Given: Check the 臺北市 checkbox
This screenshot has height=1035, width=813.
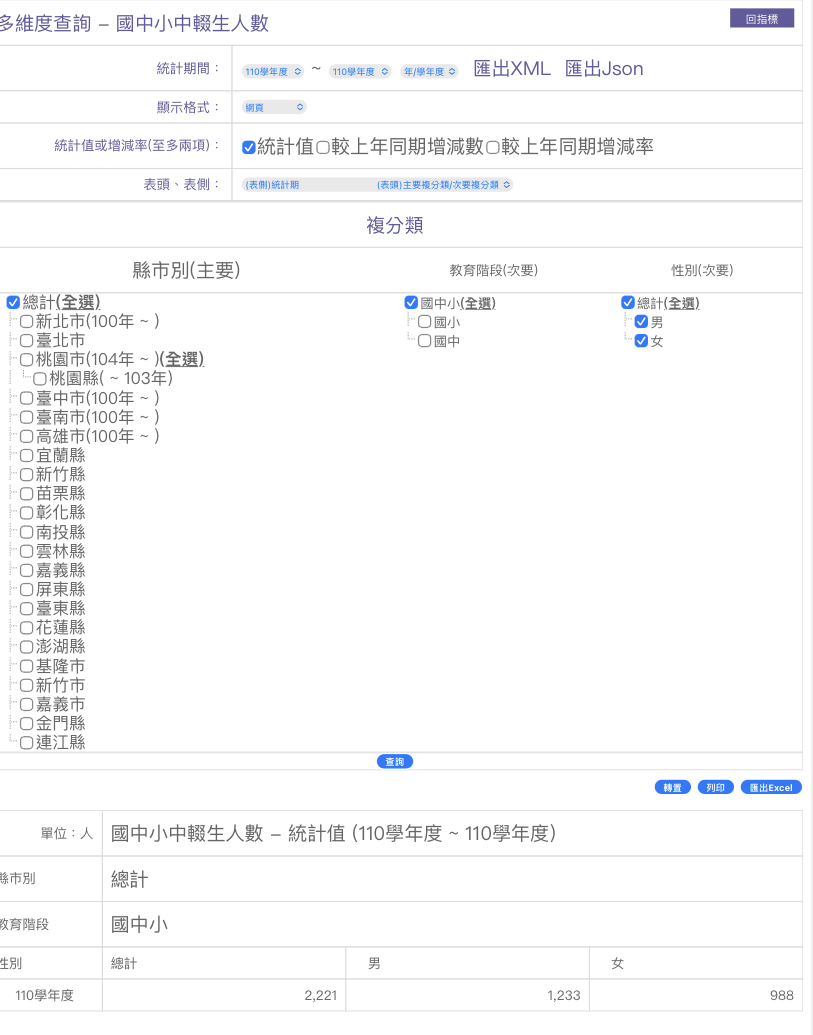Looking at the screenshot, I should (x=27, y=341).
